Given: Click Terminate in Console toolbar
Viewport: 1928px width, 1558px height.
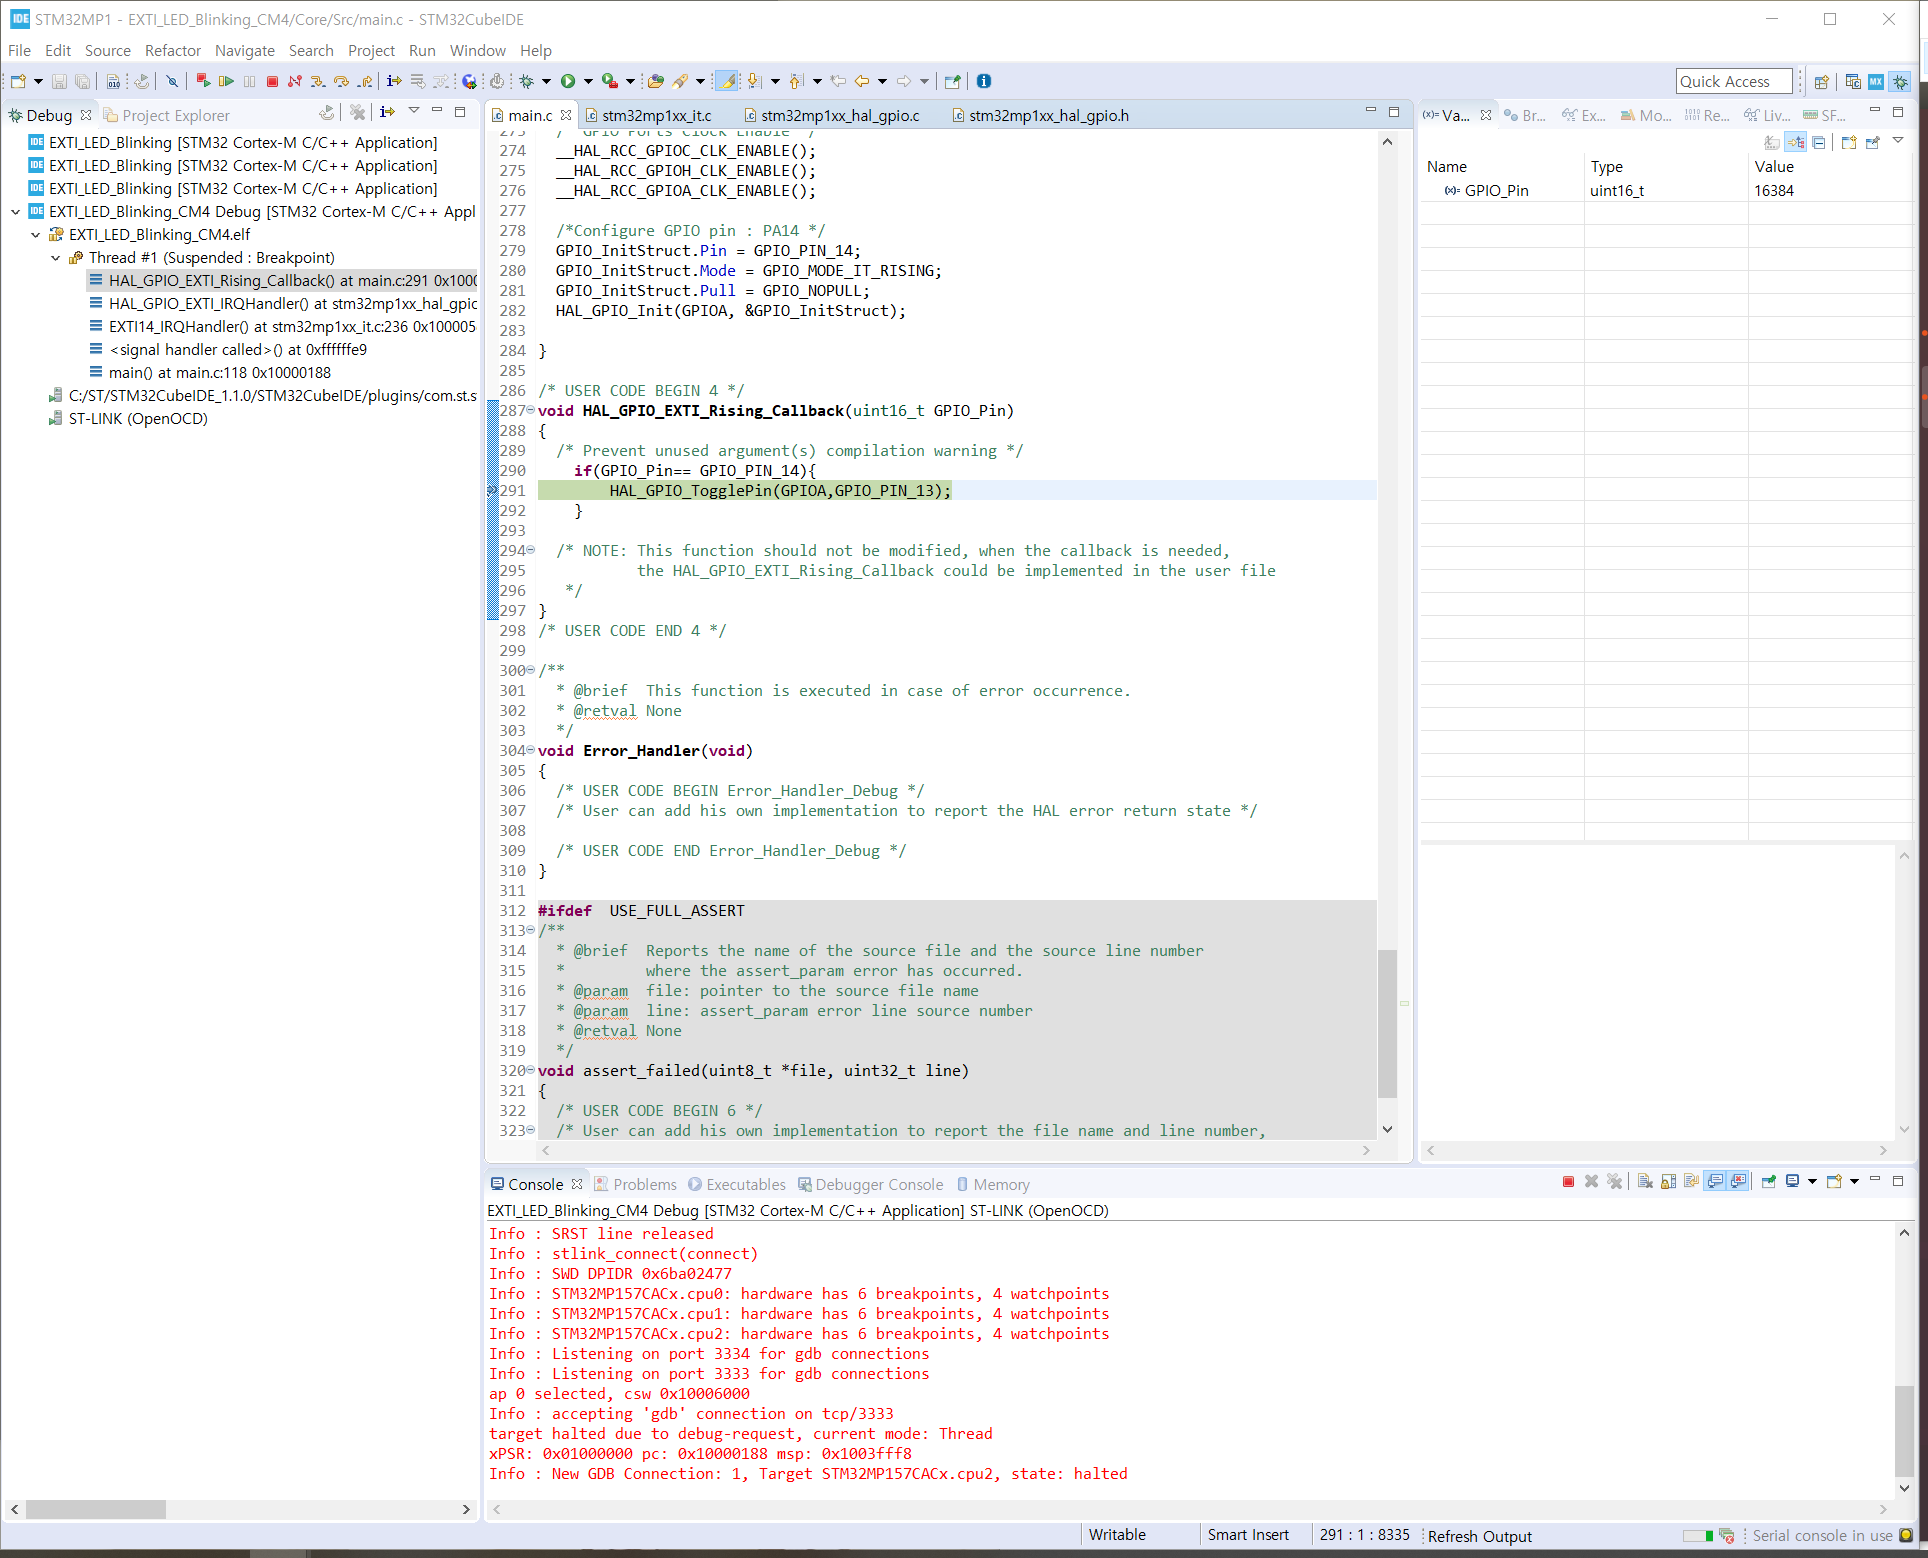Looking at the screenshot, I should coord(1568,1182).
